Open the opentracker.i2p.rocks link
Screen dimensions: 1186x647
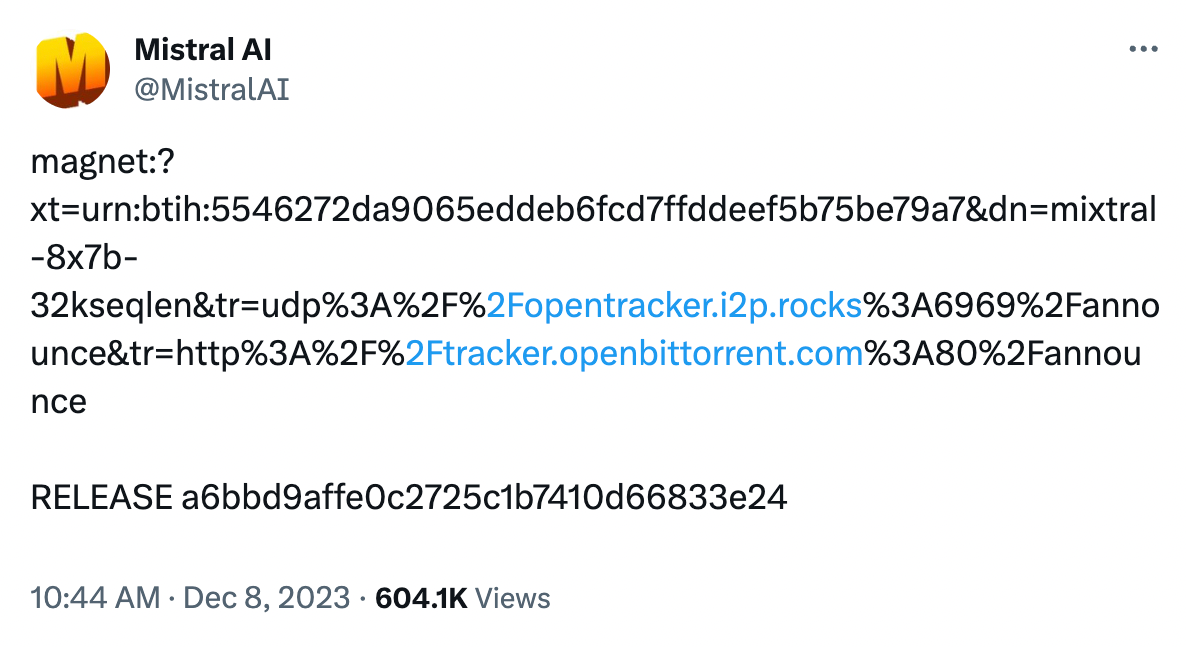point(674,306)
